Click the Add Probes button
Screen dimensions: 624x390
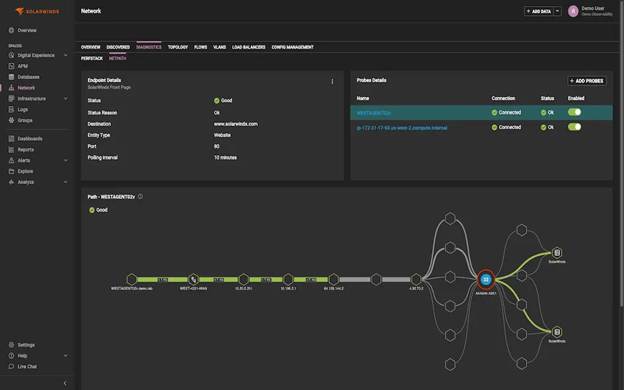click(x=587, y=81)
